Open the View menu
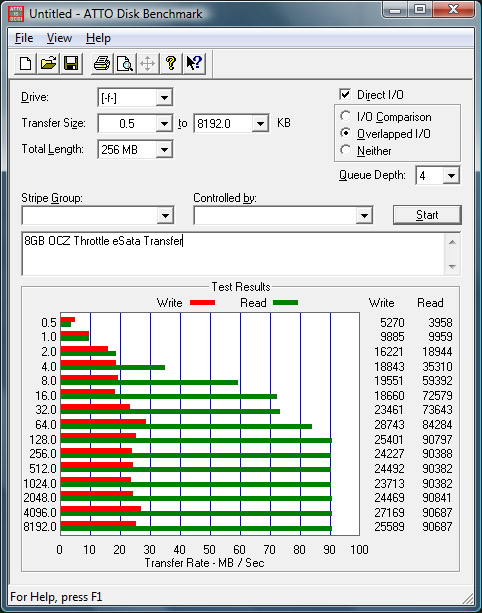This screenshot has width=482, height=613. 59,38
